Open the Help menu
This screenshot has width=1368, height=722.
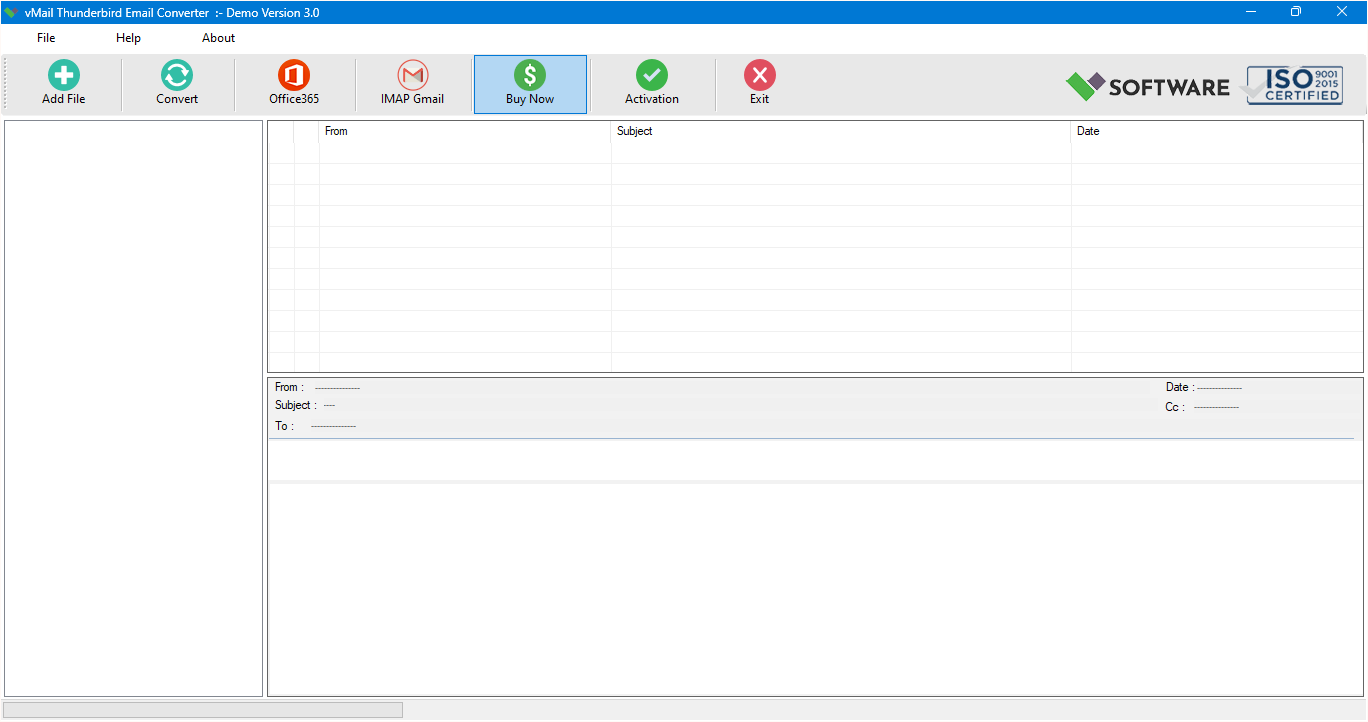(128, 38)
